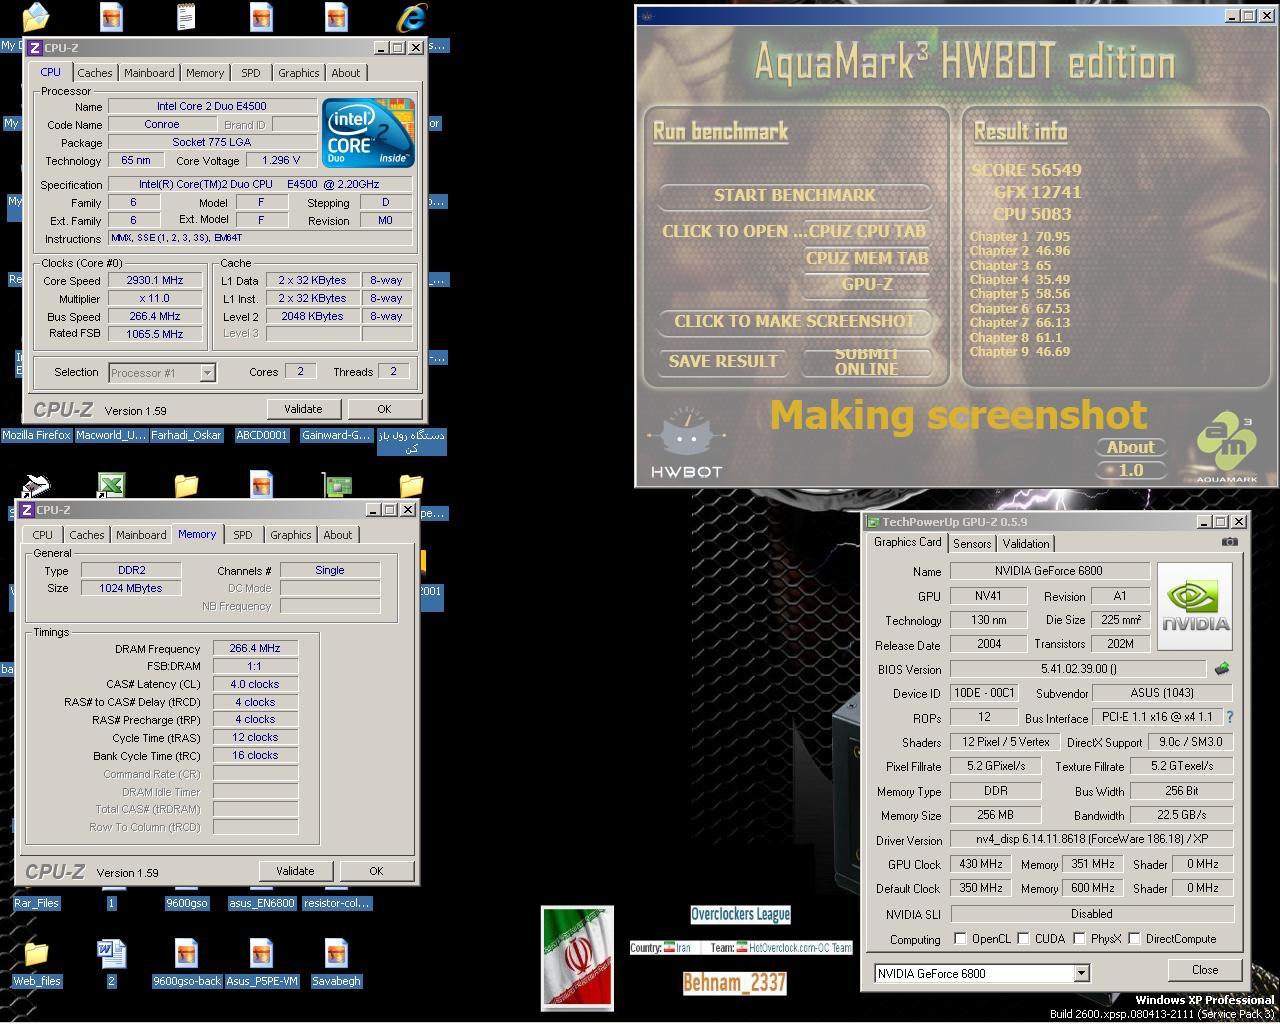
Task: Select the Rar_Files desktop label
Action: pos(36,903)
